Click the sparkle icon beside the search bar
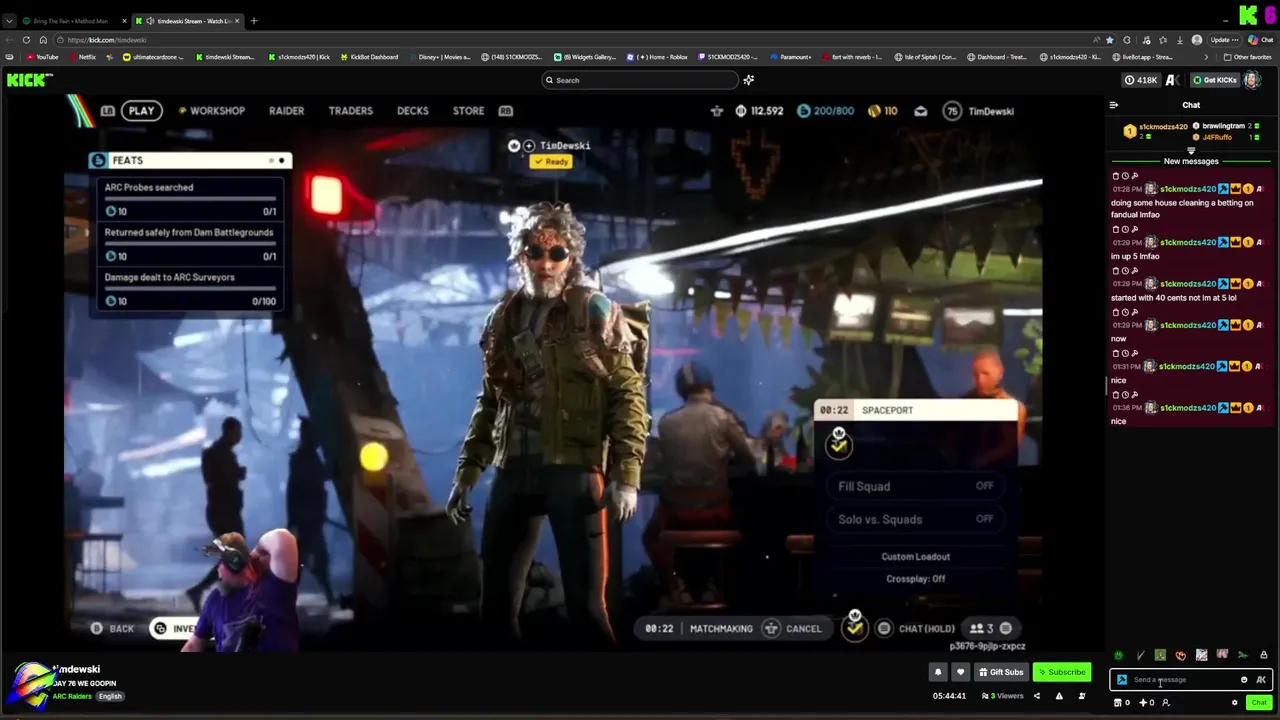The image size is (1280, 720). coord(748,80)
